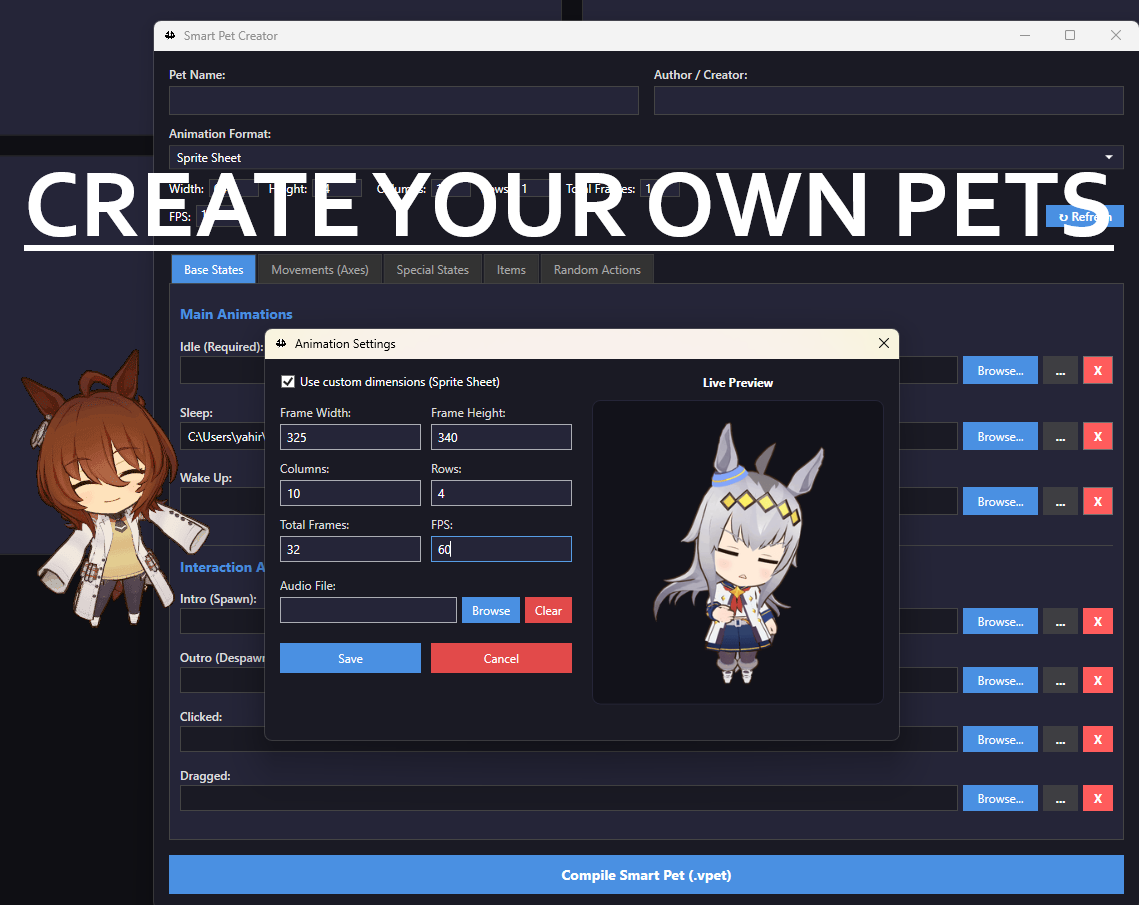Cancel the Animation Settings dialog

point(501,658)
